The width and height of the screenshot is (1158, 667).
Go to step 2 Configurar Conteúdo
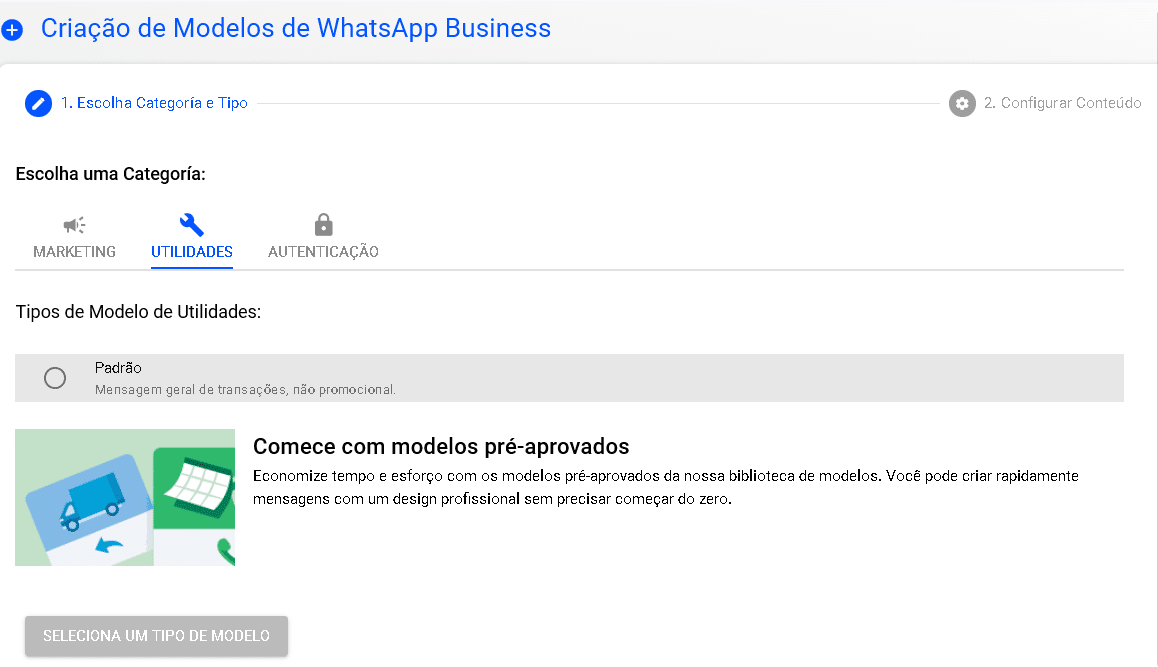1063,103
